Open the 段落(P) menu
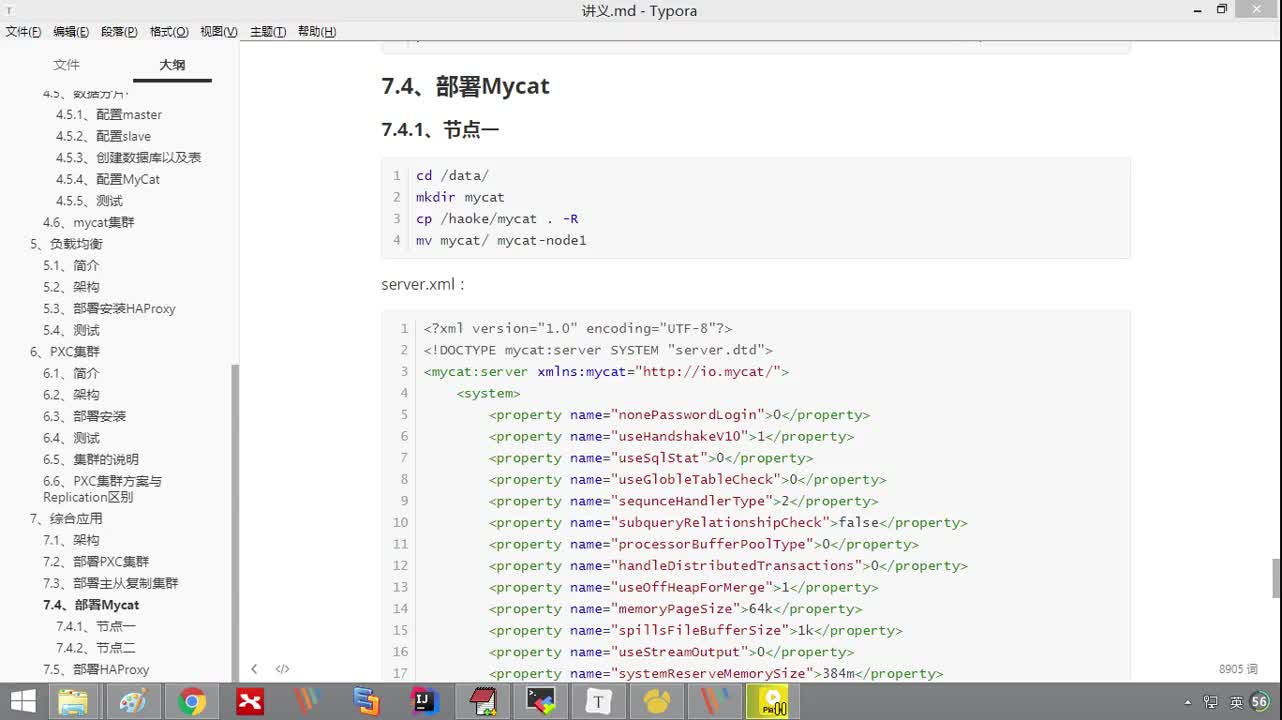Screen dimensions: 1282x720 pos(119,32)
